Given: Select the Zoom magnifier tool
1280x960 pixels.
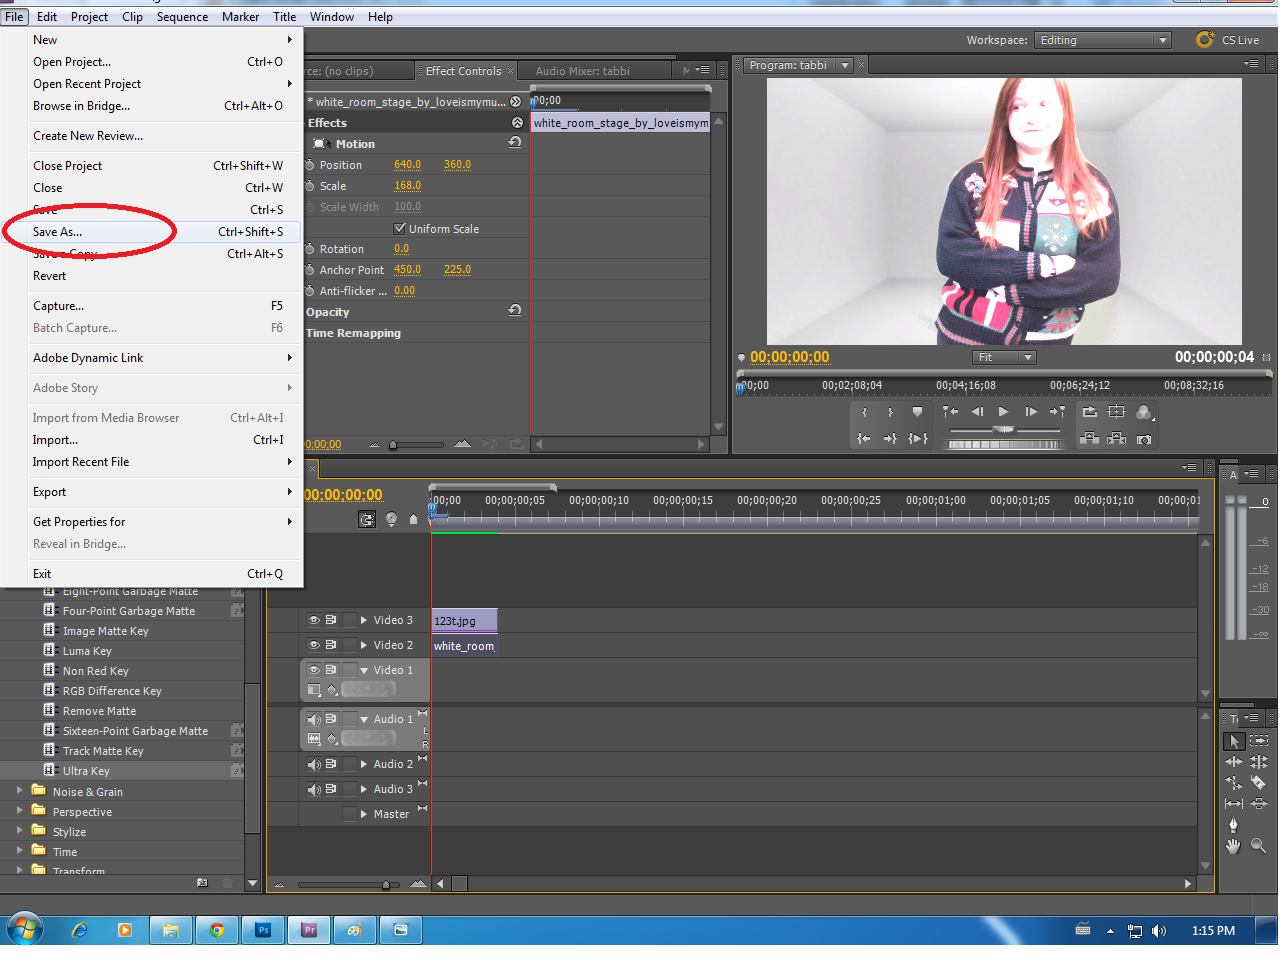Looking at the screenshot, I should [1259, 846].
